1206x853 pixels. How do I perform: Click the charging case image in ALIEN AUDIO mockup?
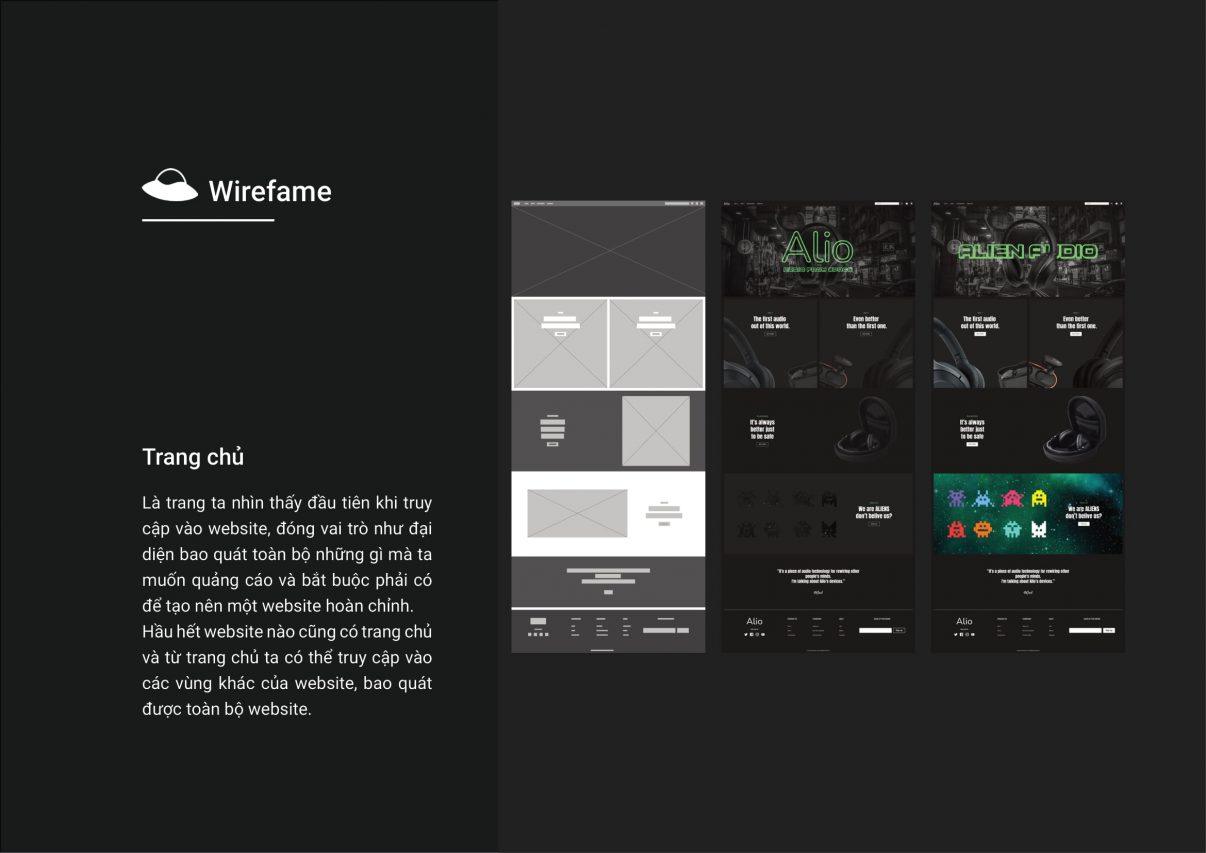click(x=1076, y=429)
